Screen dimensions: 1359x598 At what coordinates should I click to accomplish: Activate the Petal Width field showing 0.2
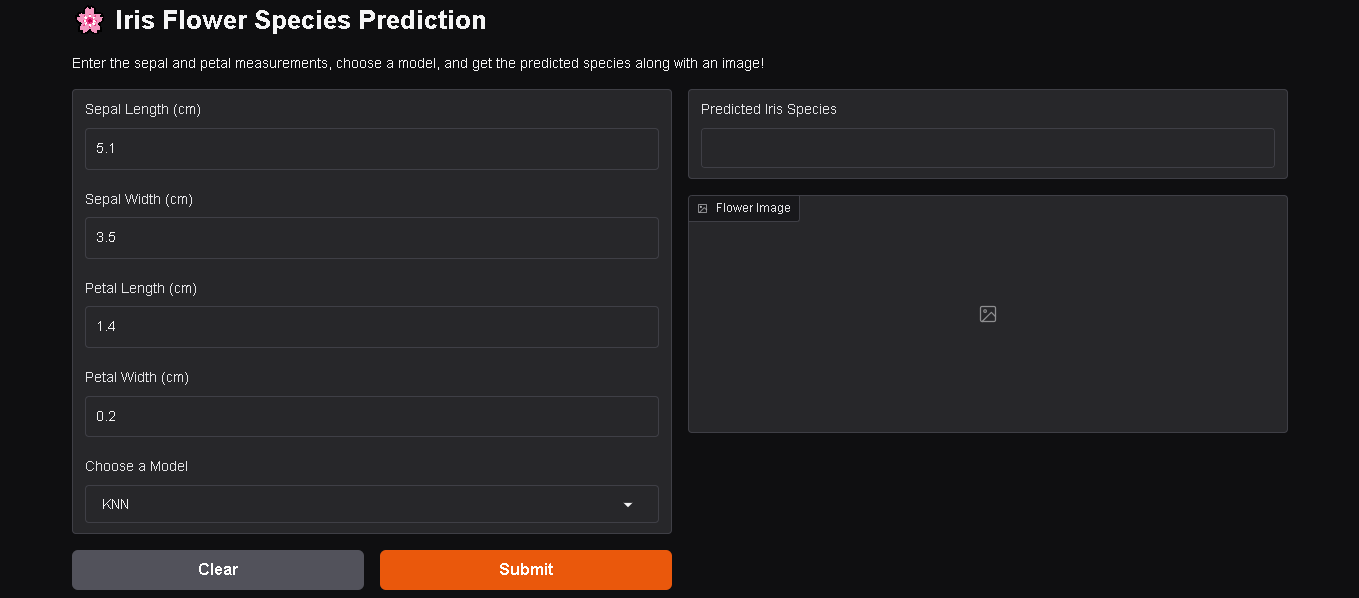pos(372,416)
